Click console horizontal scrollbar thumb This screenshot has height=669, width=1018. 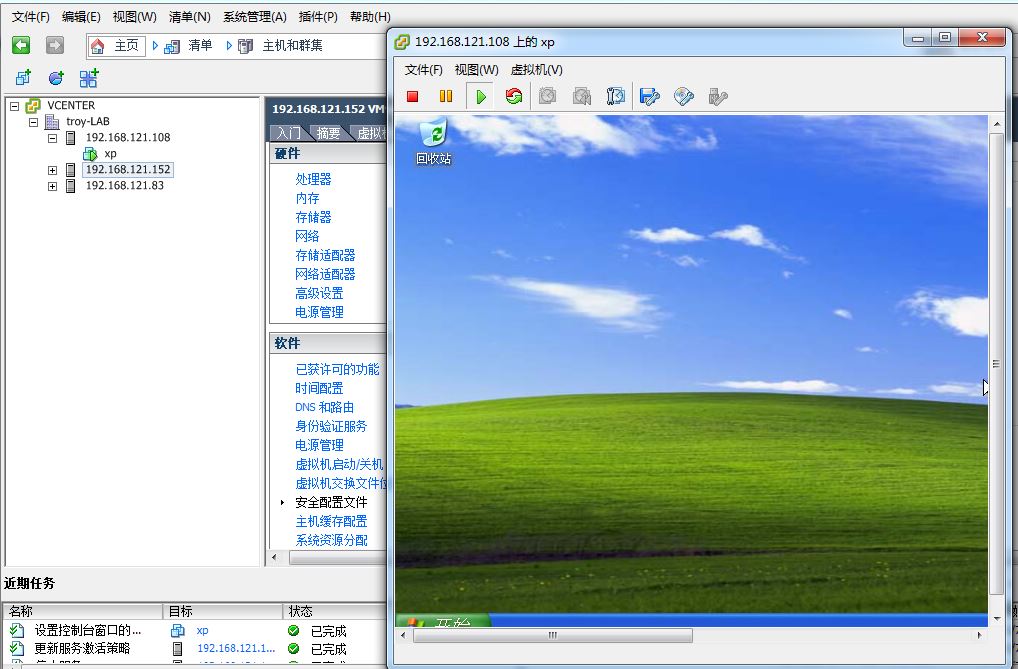[x=552, y=635]
